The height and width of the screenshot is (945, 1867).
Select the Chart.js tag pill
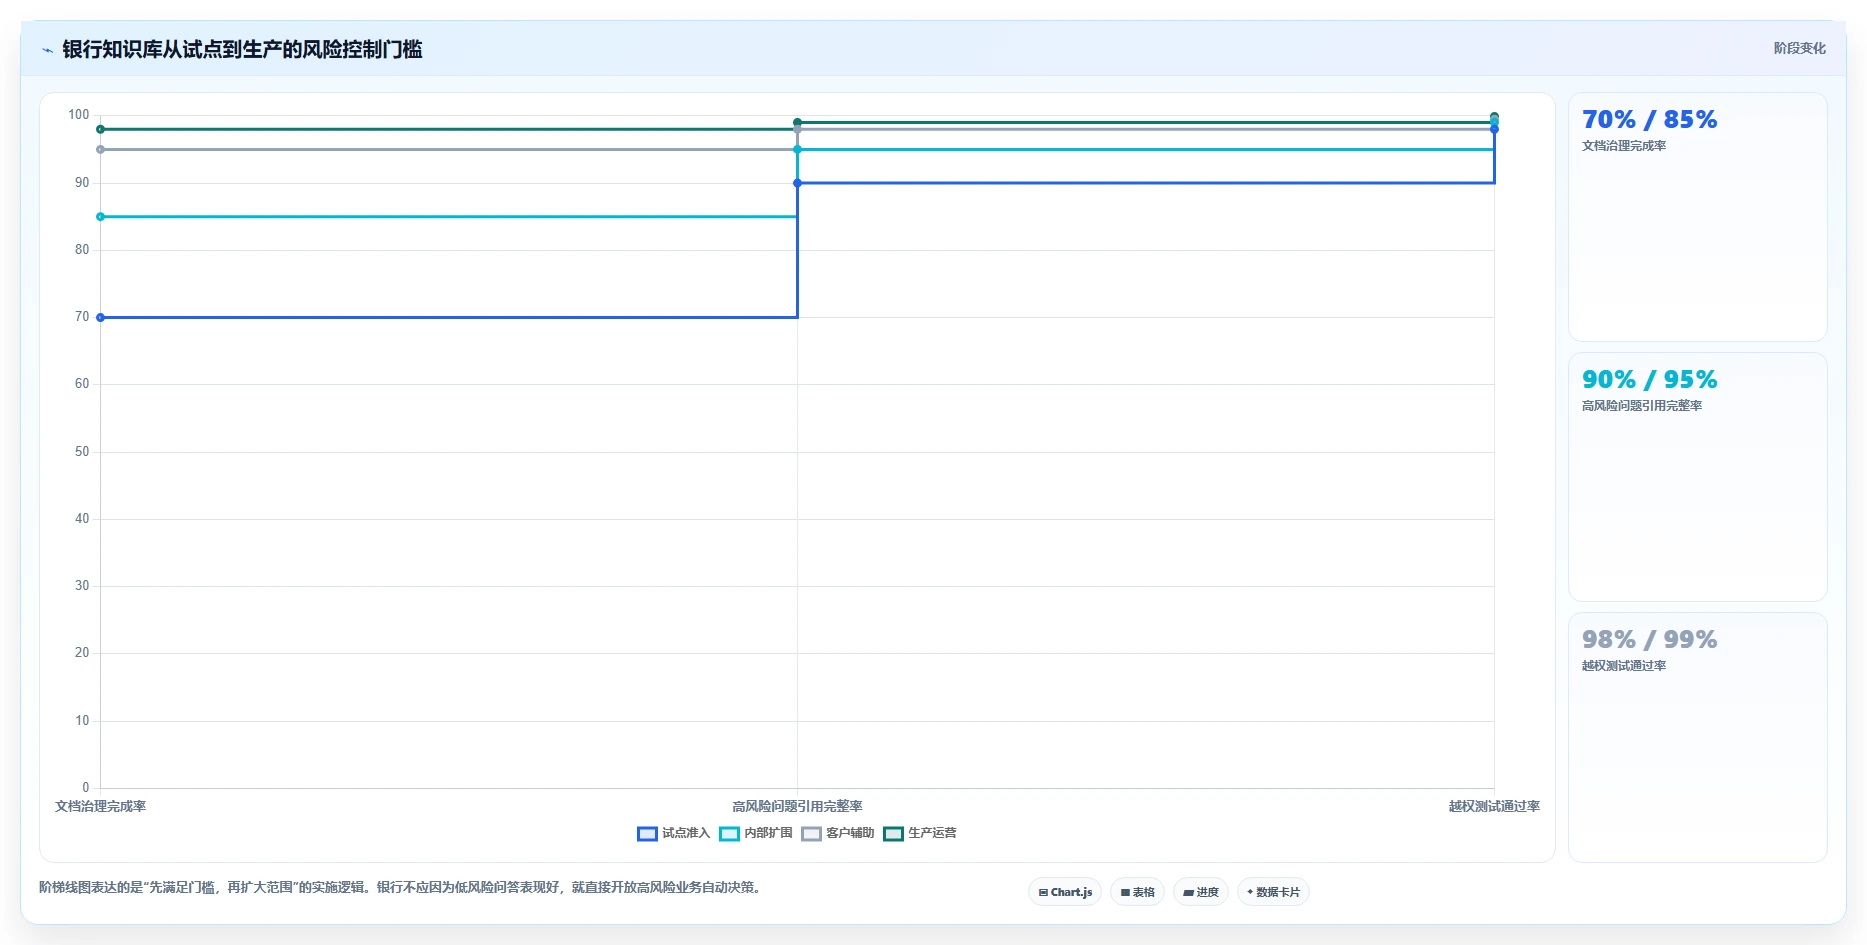click(1065, 892)
